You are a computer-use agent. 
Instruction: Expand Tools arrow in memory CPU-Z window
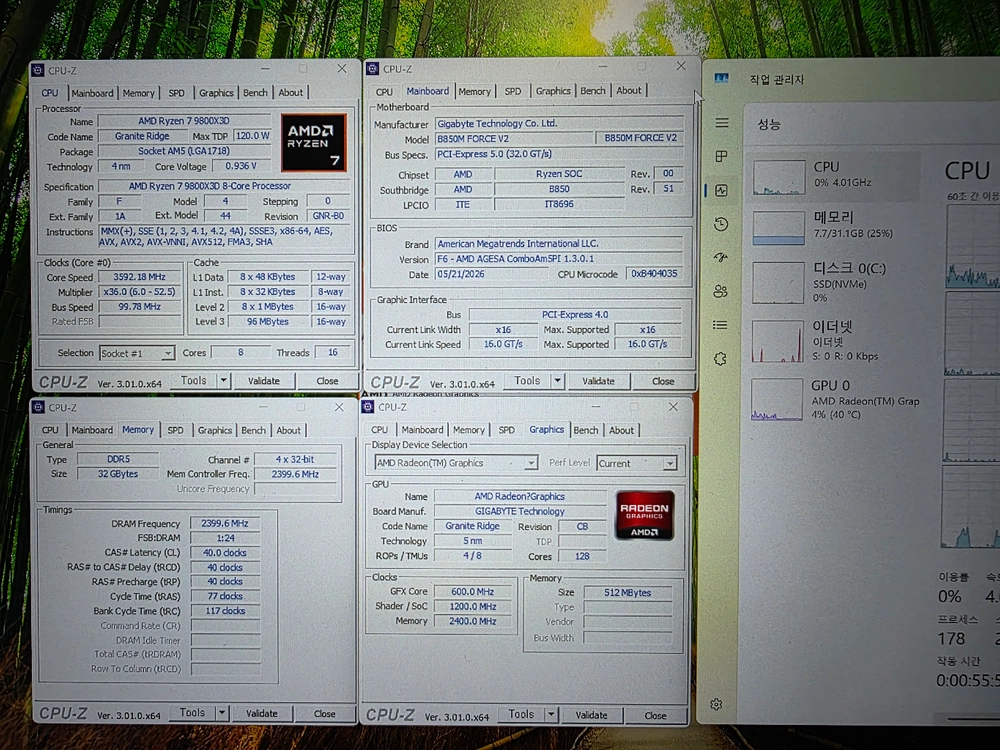[x=222, y=713]
